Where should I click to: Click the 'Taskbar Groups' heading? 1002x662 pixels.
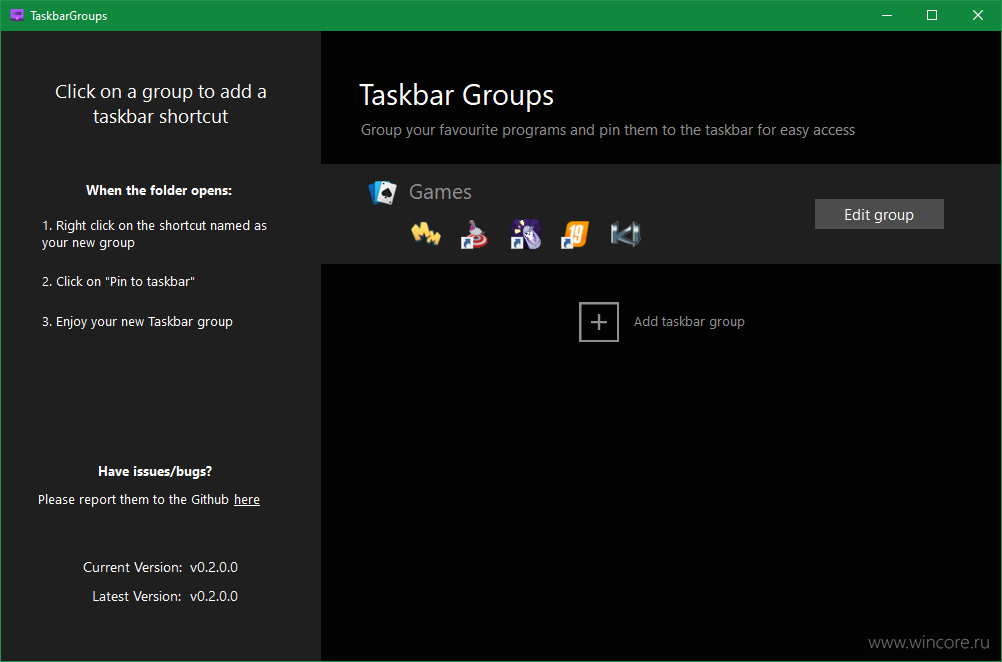pyautogui.click(x=456, y=95)
